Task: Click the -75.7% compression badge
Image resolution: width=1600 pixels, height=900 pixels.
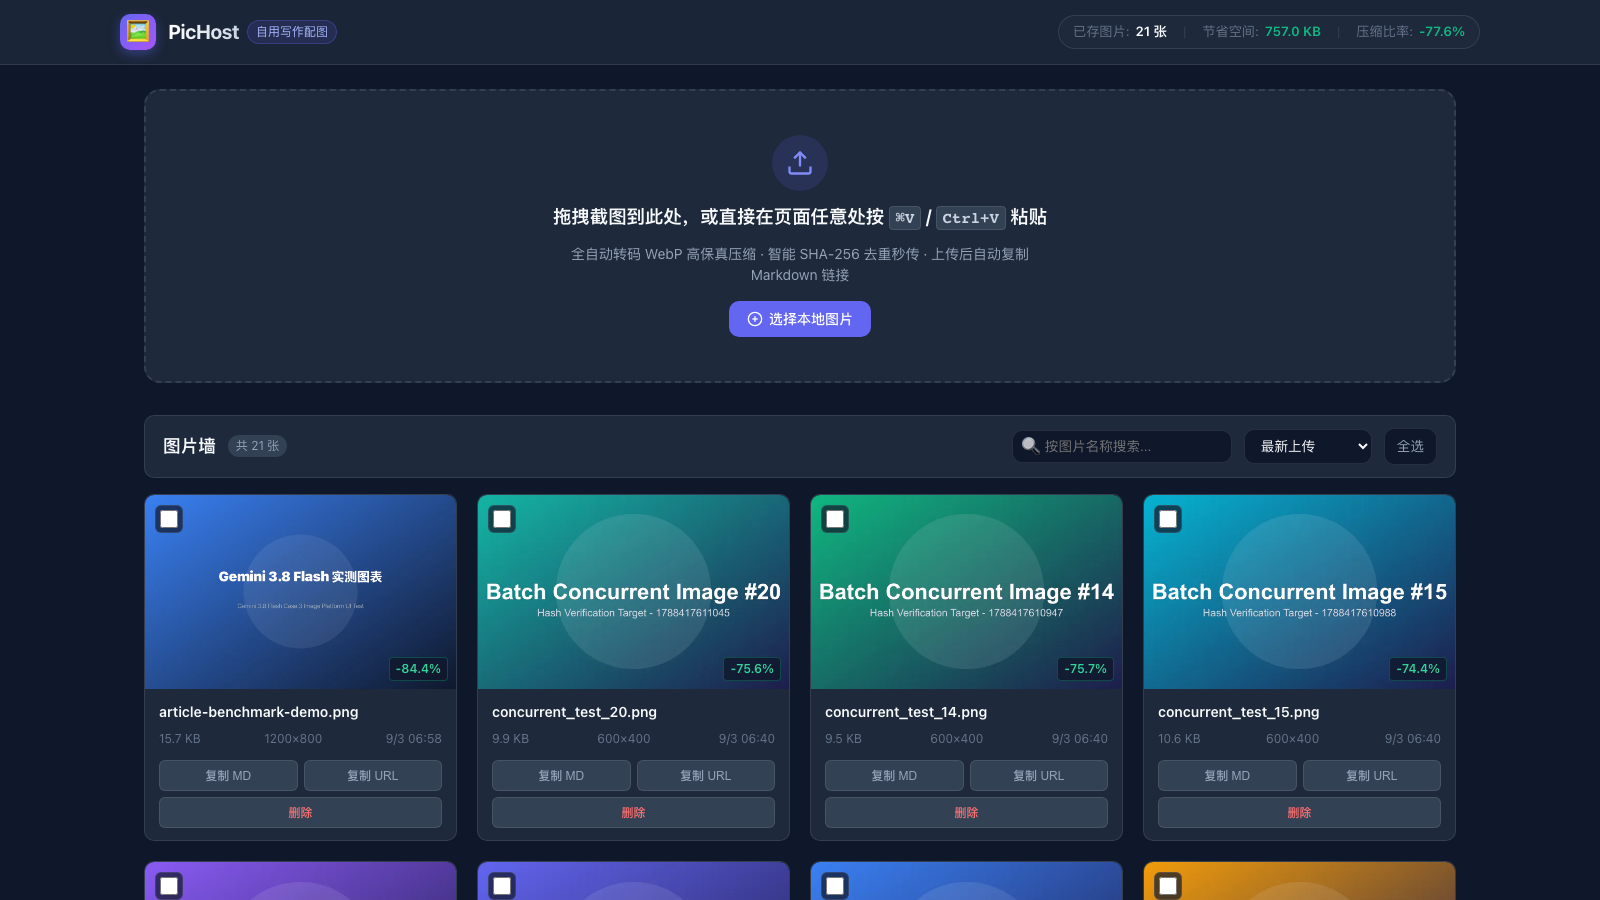Action: (x=1085, y=669)
